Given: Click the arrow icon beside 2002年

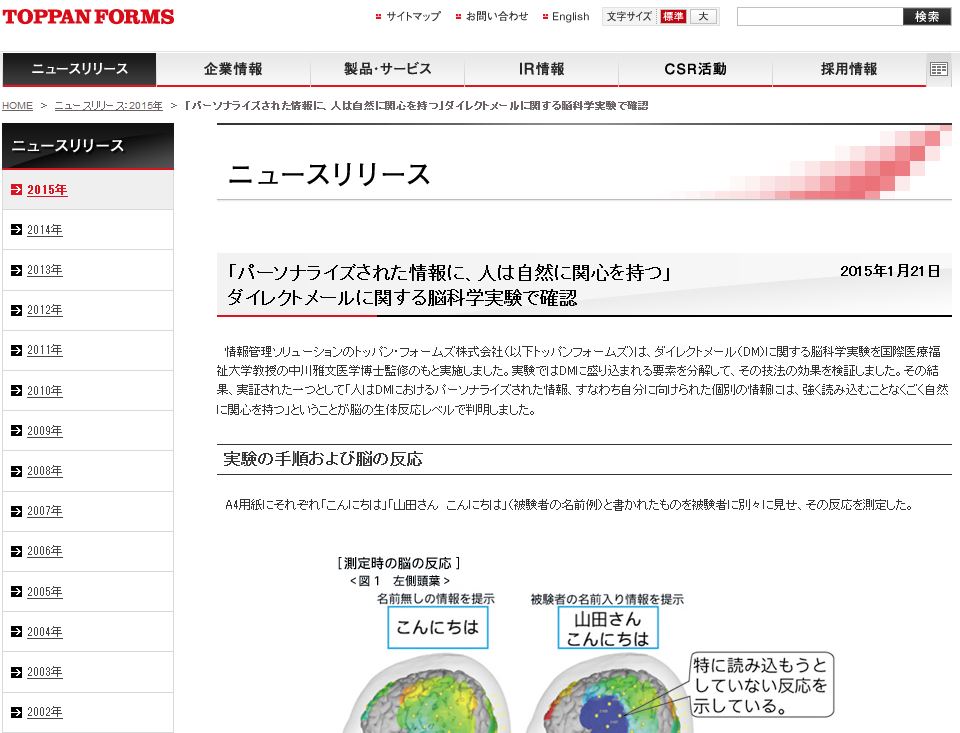Looking at the screenshot, I should point(17,712).
